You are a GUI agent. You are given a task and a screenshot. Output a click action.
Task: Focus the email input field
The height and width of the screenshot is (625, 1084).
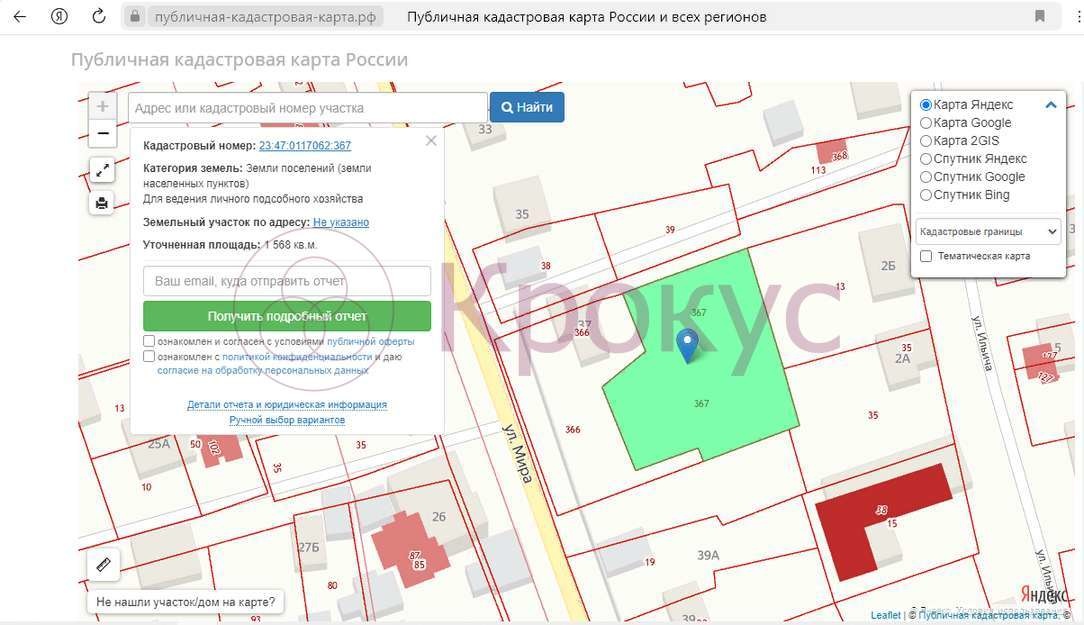click(x=287, y=281)
